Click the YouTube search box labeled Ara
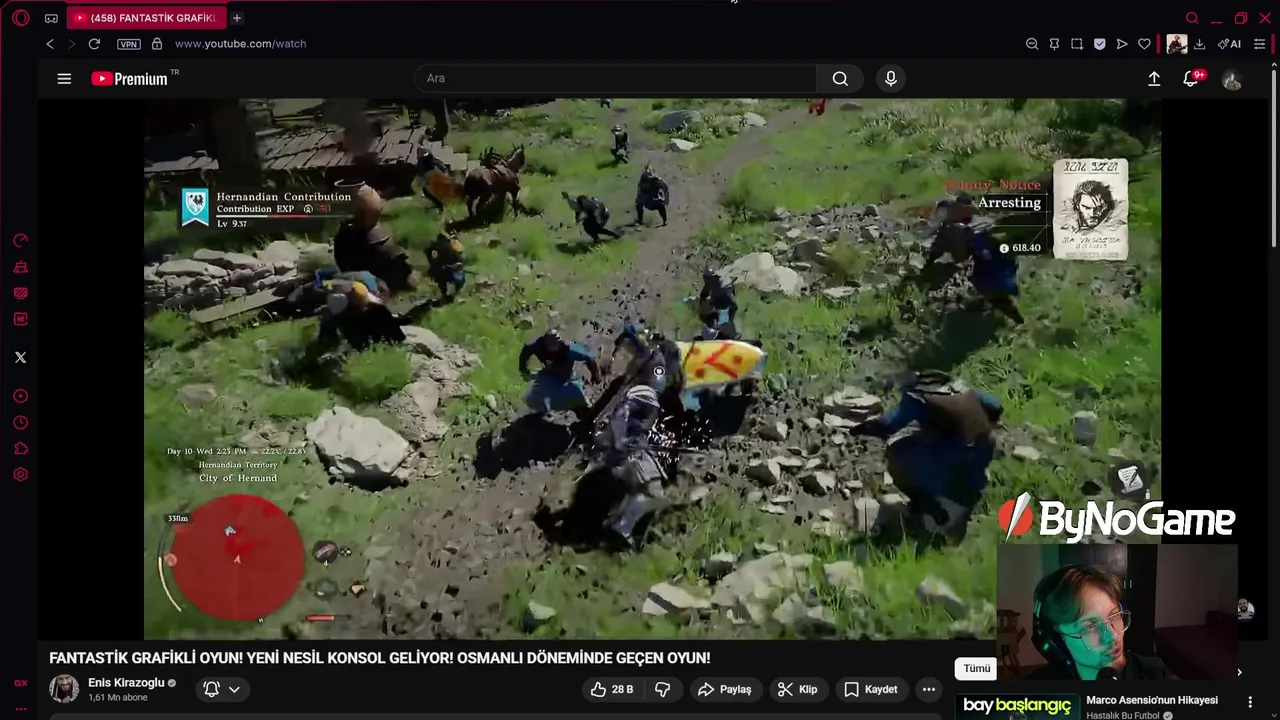This screenshot has width=1280, height=720. click(x=615, y=78)
